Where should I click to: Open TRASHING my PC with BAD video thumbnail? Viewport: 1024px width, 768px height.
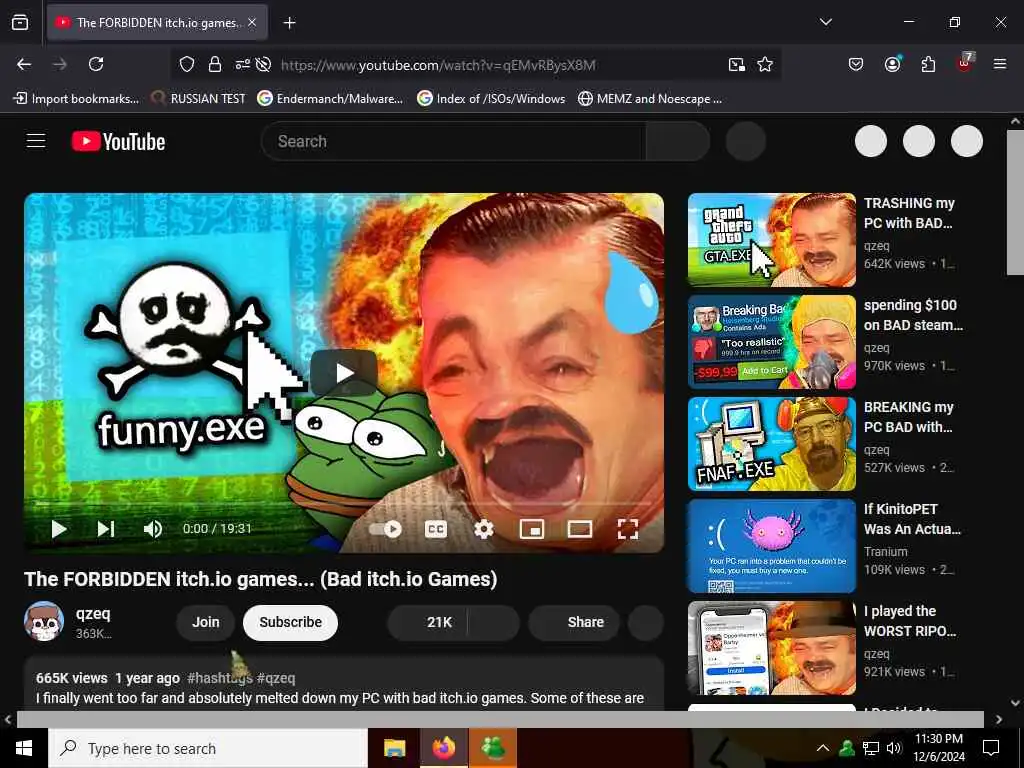click(771, 240)
